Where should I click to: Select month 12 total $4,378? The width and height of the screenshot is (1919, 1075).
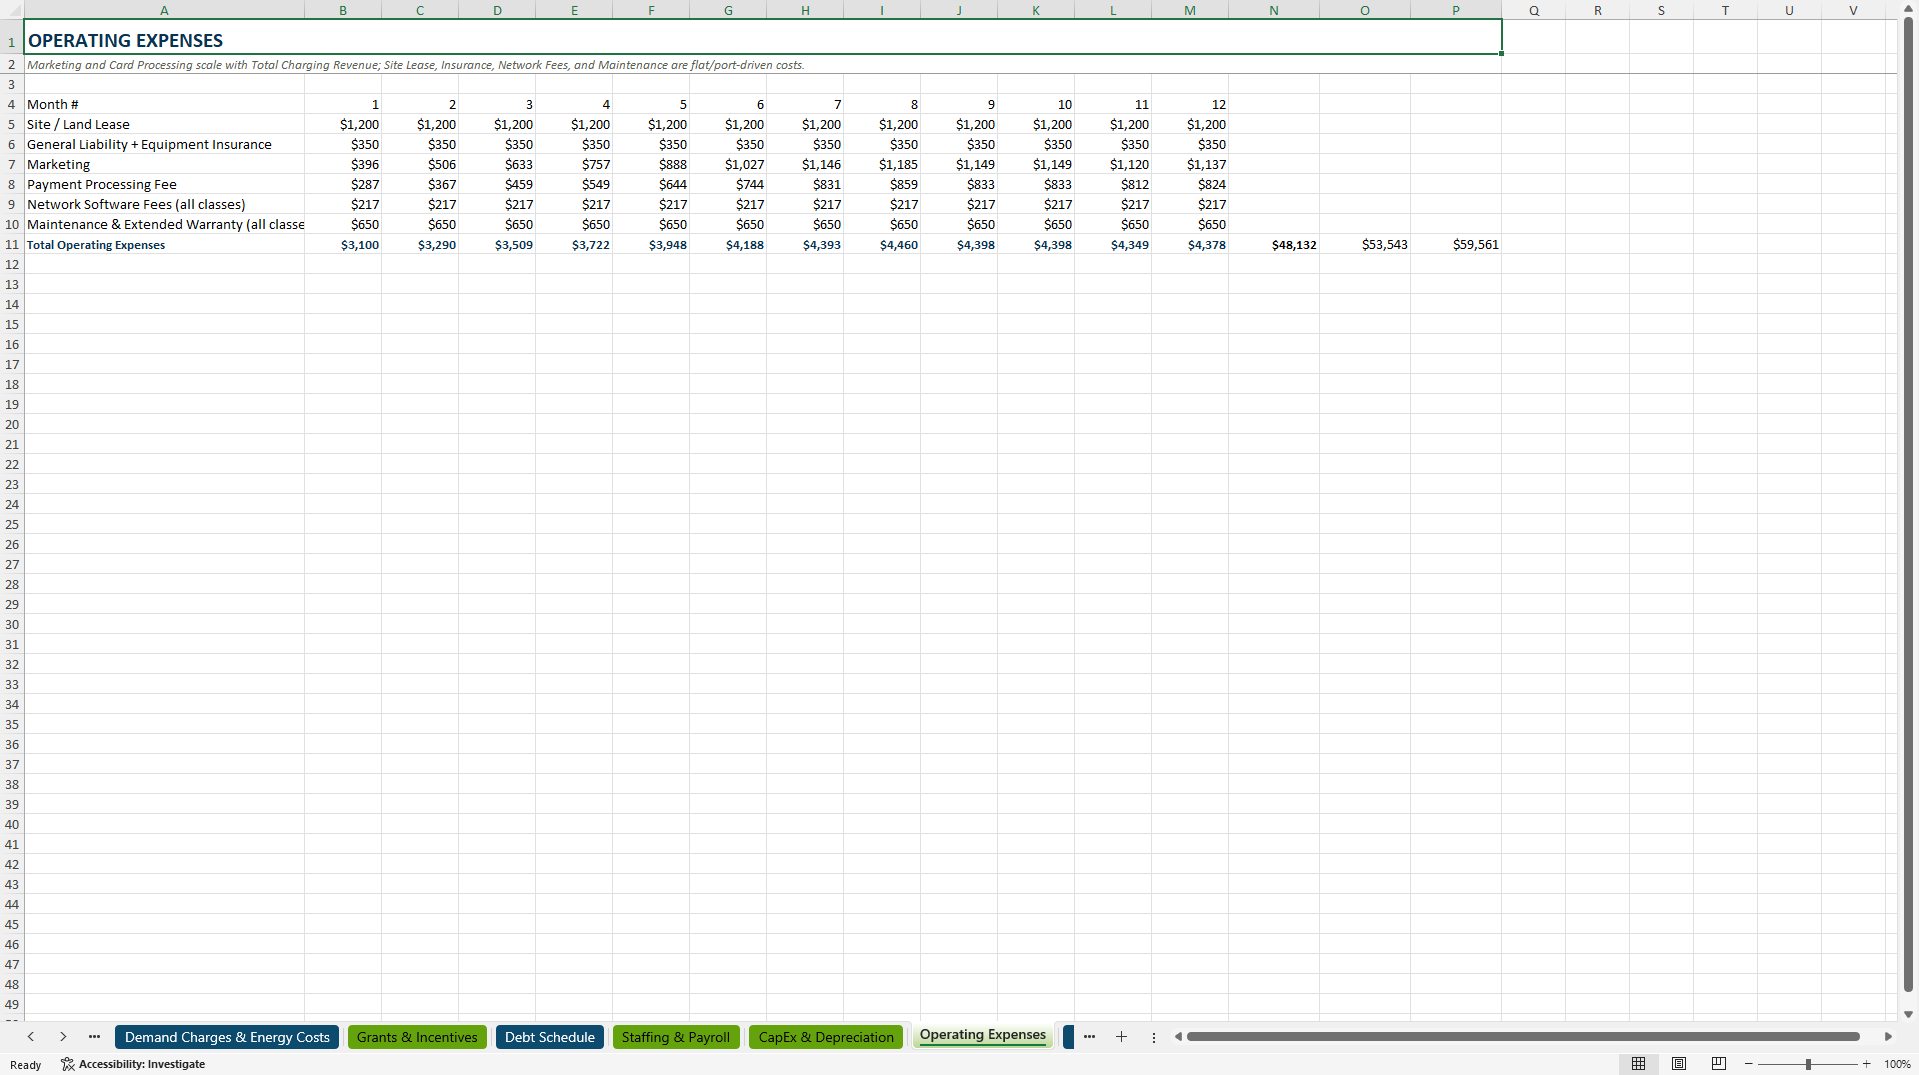point(1190,244)
